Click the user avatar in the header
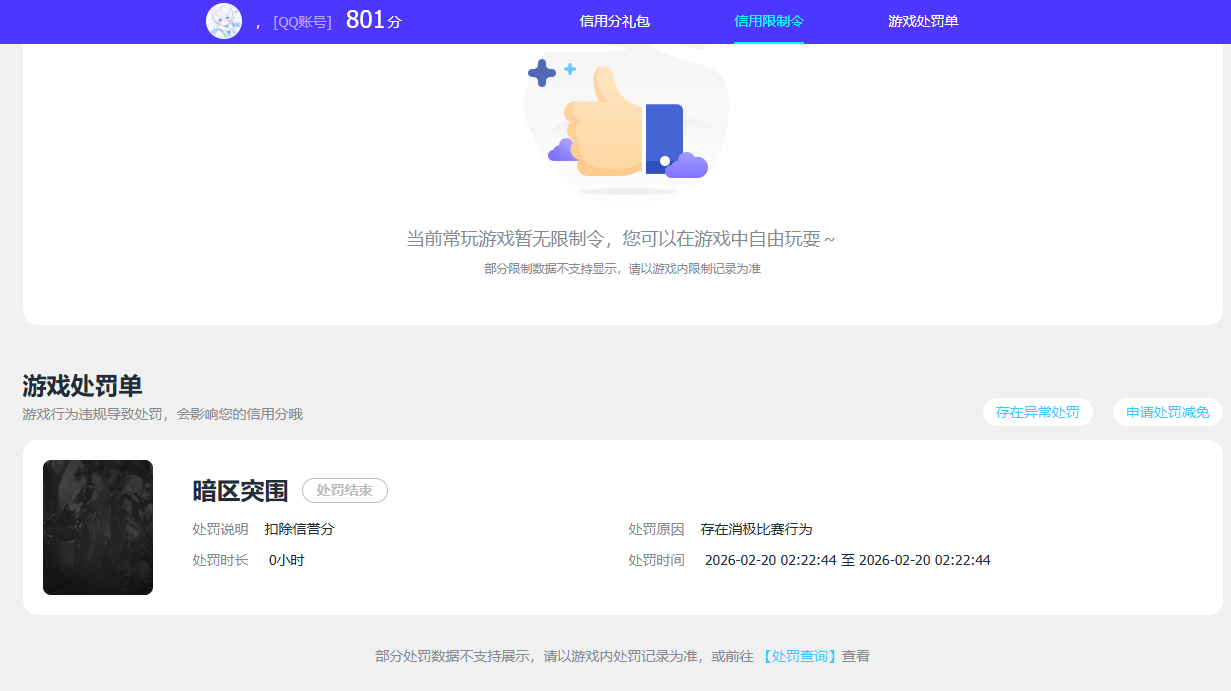The height and width of the screenshot is (691, 1231). point(224,21)
